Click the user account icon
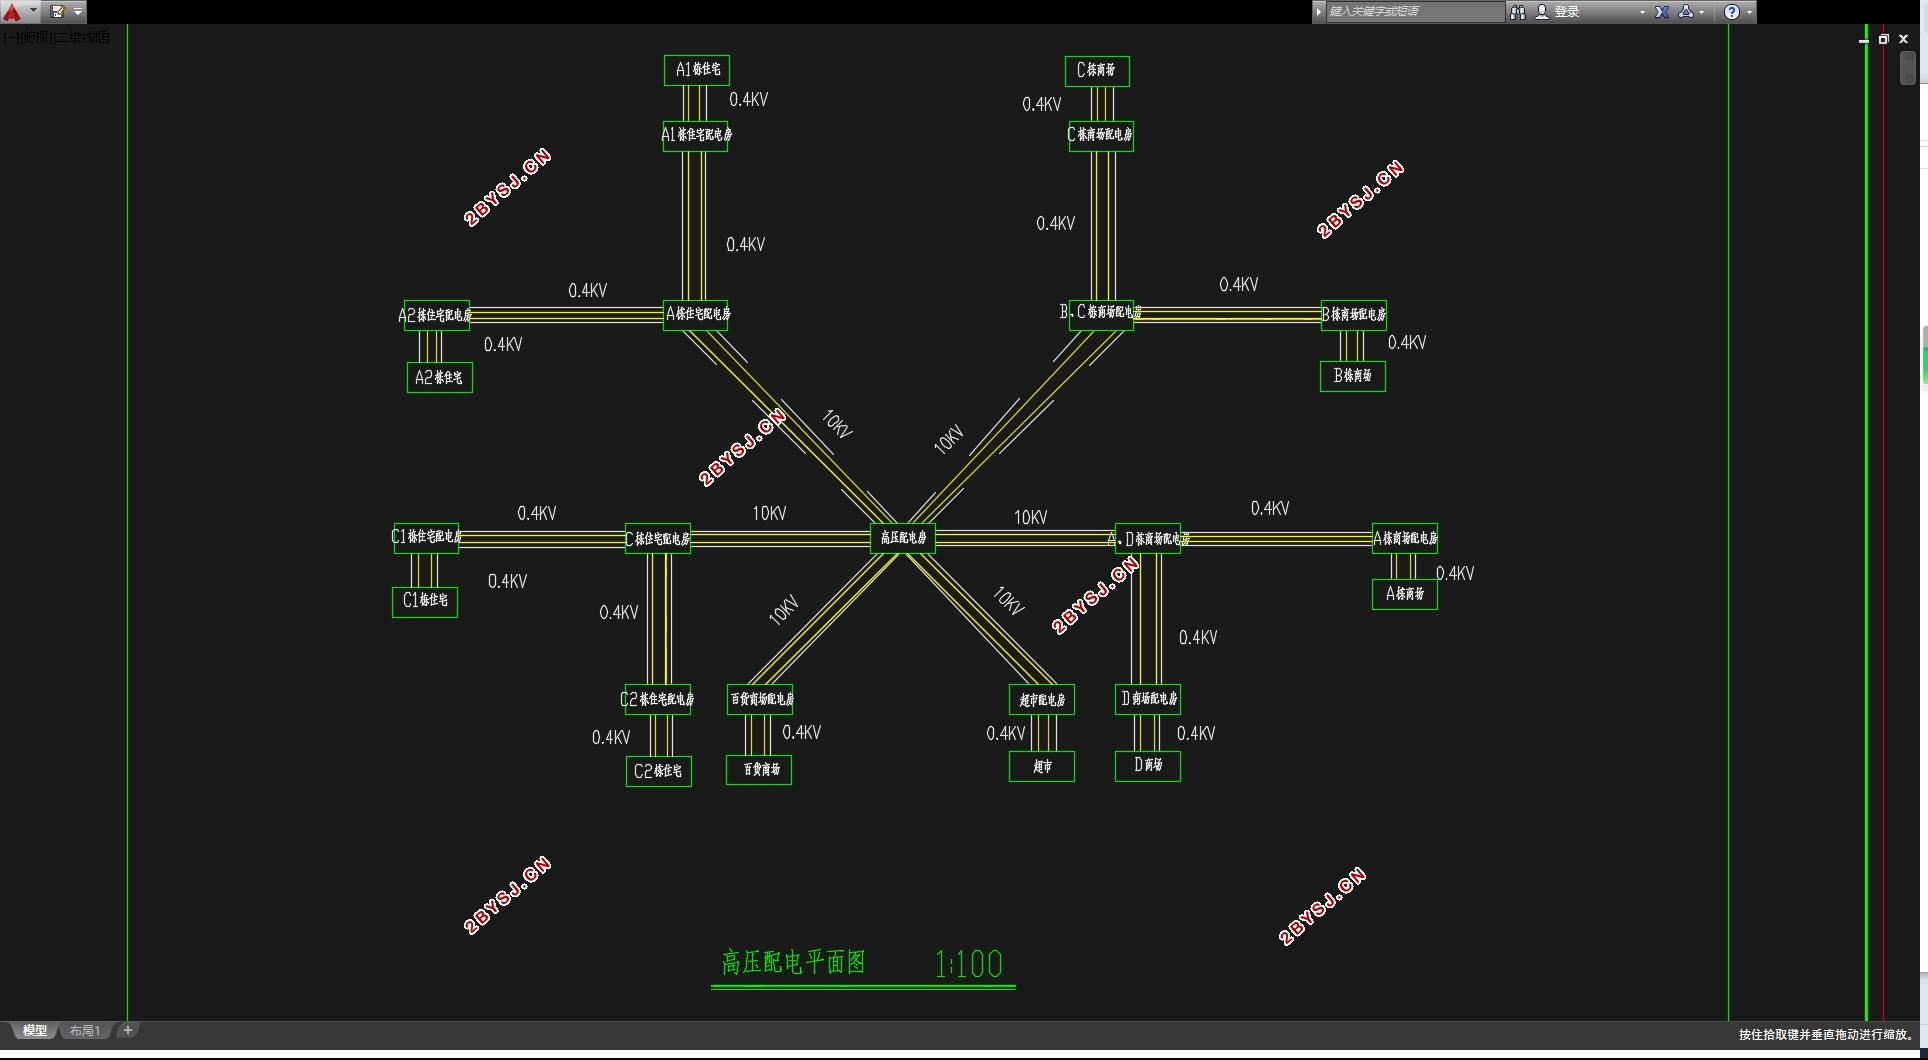 (x=1542, y=12)
